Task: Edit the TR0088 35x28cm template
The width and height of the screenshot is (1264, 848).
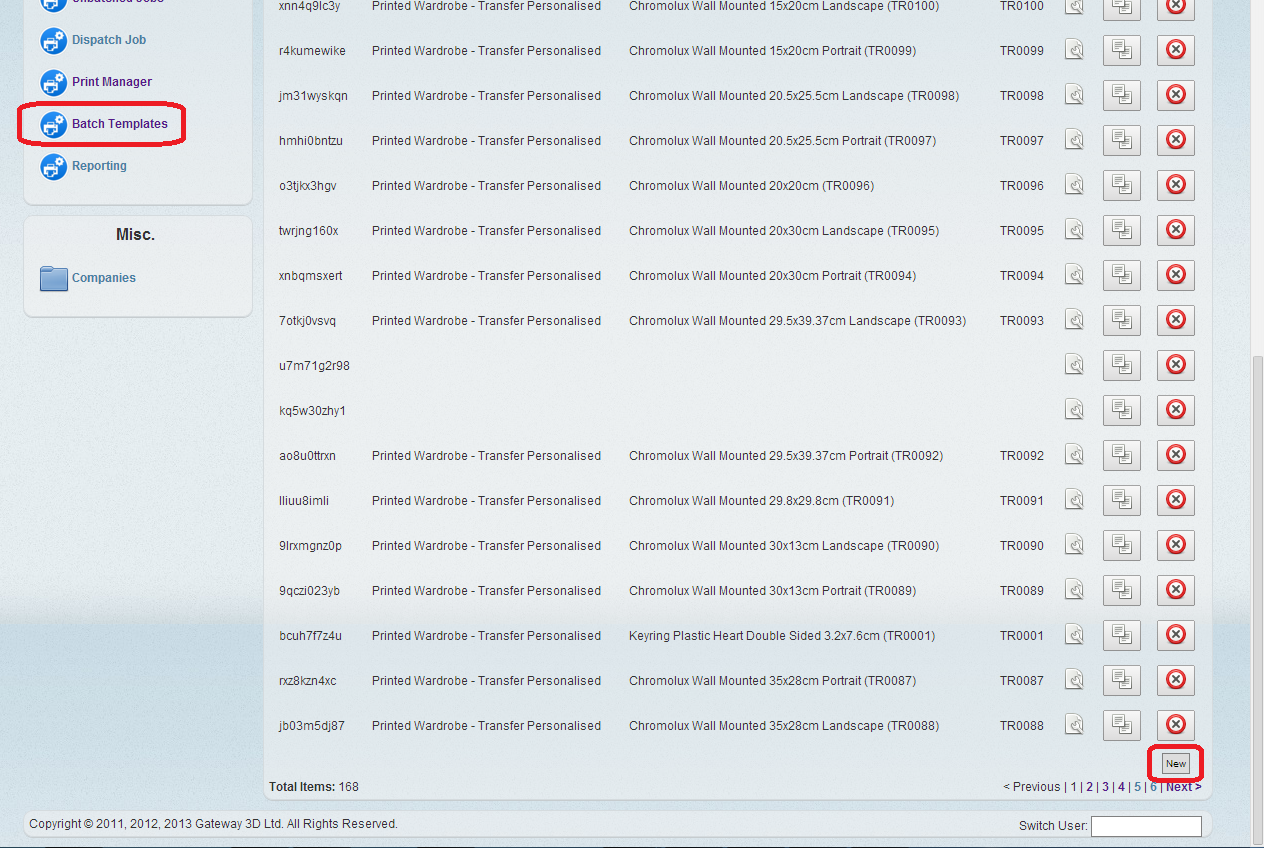Action: coord(1074,725)
